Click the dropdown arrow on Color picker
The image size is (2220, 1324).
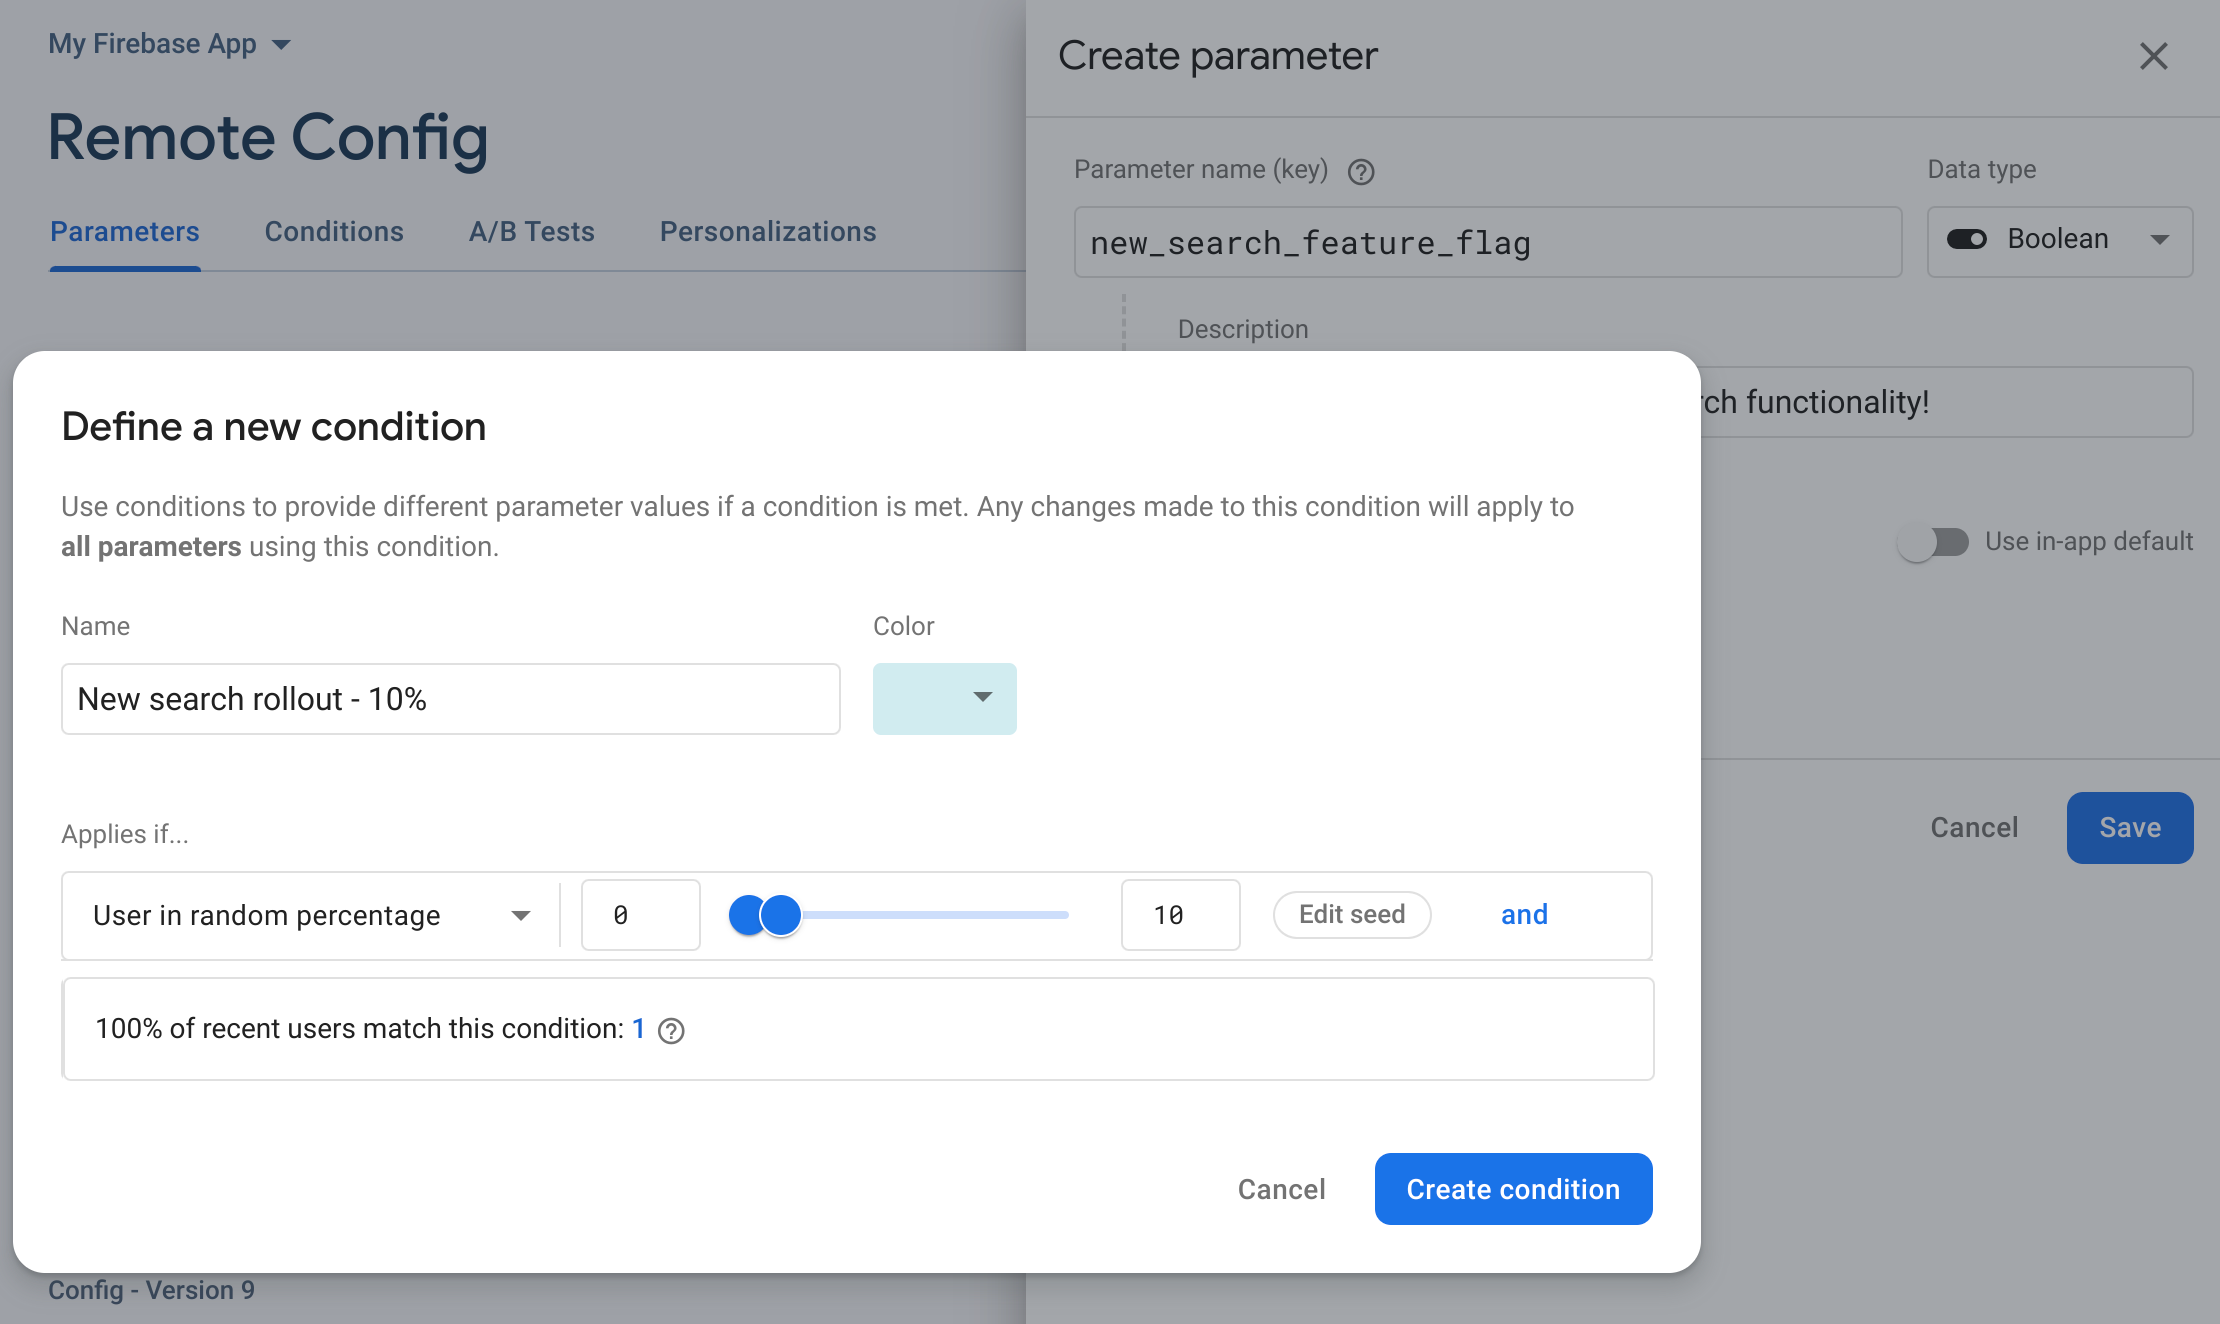(x=982, y=697)
